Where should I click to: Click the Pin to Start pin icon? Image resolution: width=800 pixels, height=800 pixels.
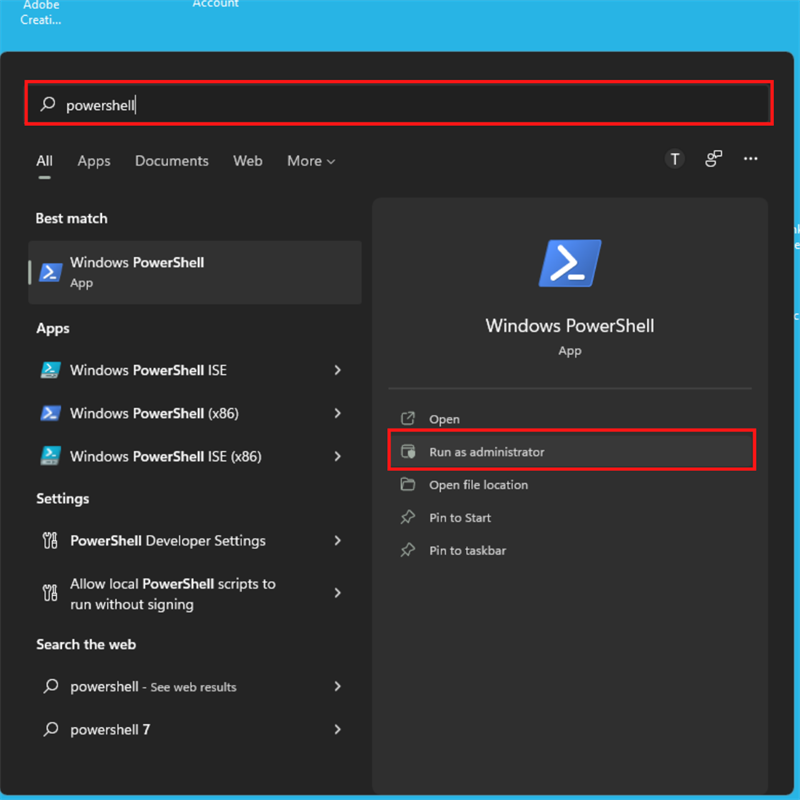[x=408, y=517]
